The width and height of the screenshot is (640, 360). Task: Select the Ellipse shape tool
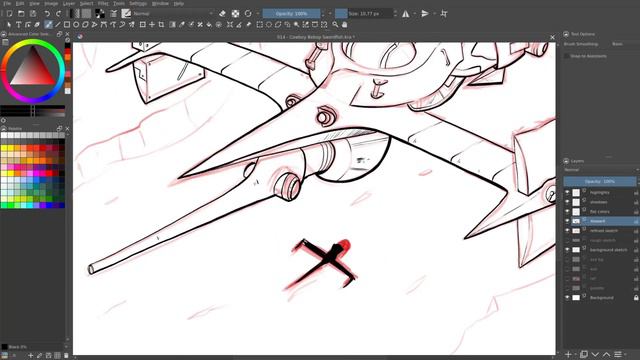(x=76, y=24)
